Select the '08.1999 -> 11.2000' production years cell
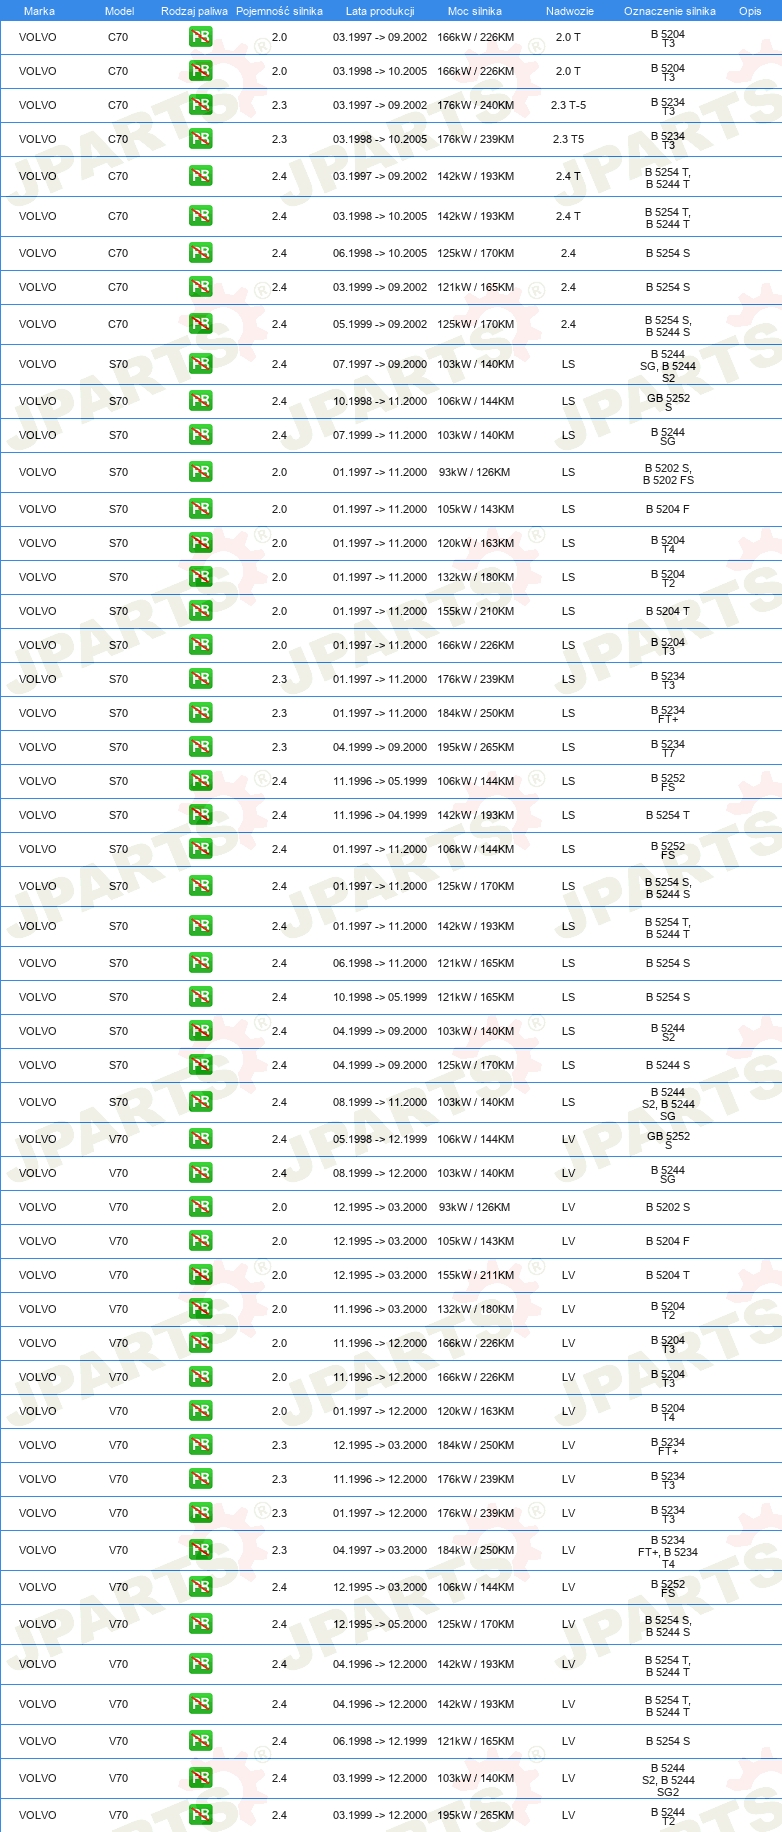Image resolution: width=782 pixels, height=1832 pixels. tap(380, 1102)
